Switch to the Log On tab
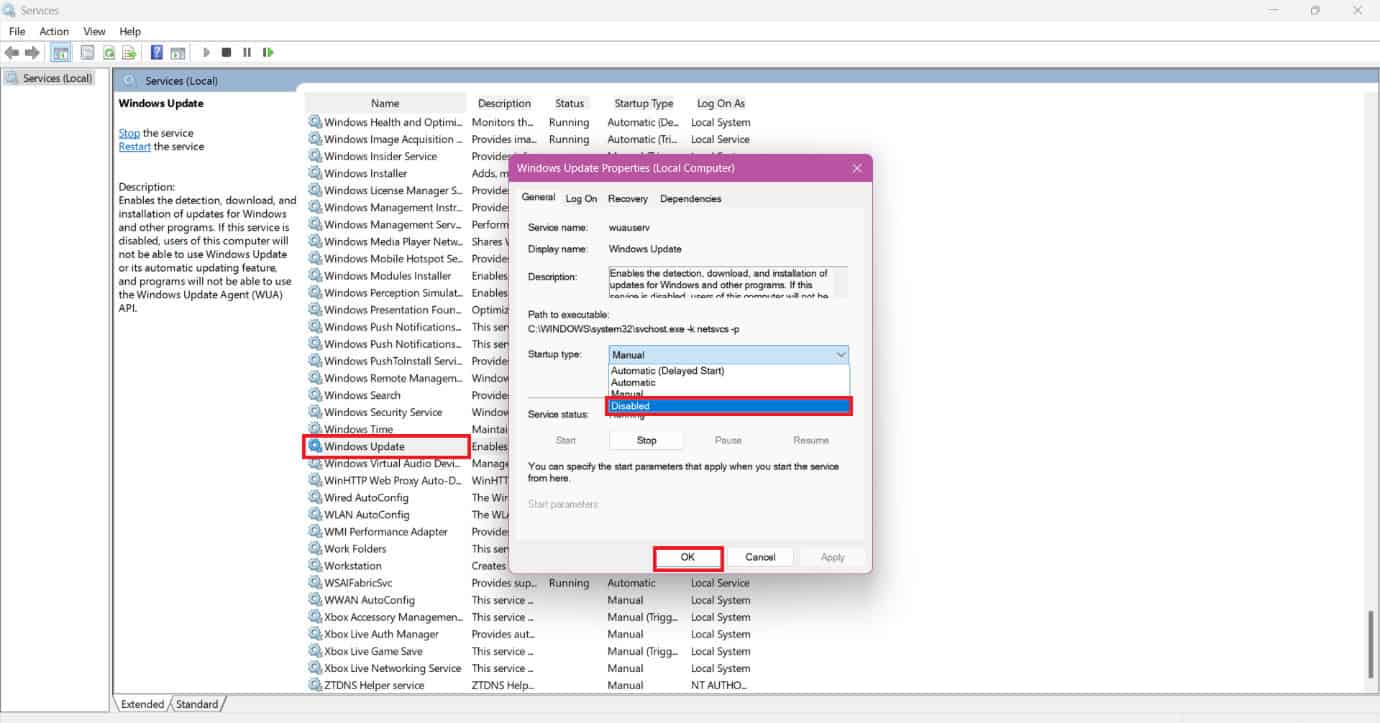 pyautogui.click(x=581, y=198)
